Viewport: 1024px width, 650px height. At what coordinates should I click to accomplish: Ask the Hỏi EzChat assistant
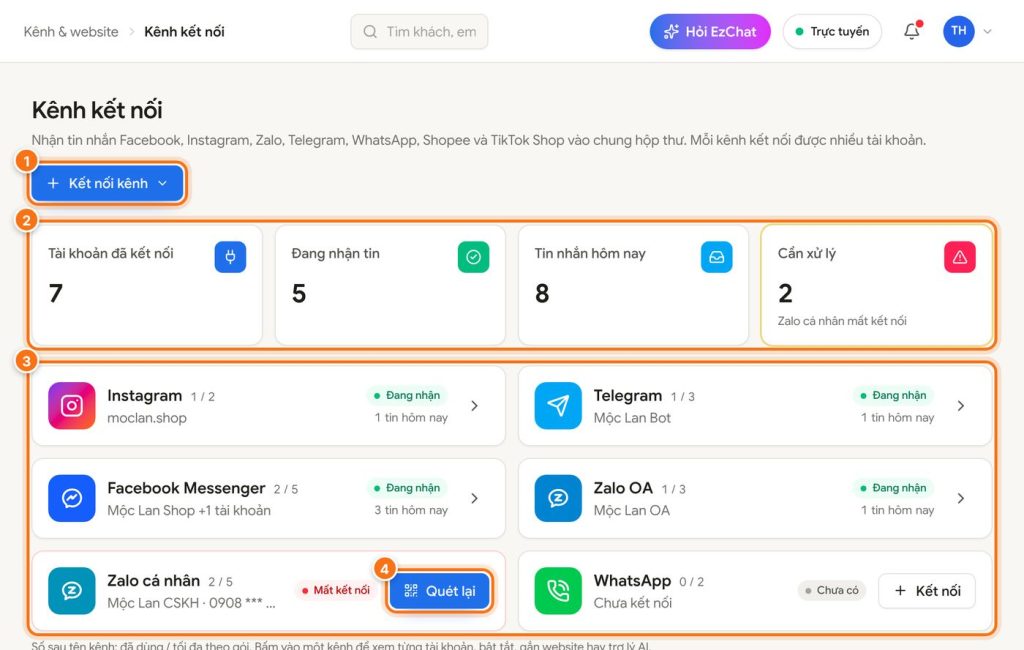[x=710, y=31]
